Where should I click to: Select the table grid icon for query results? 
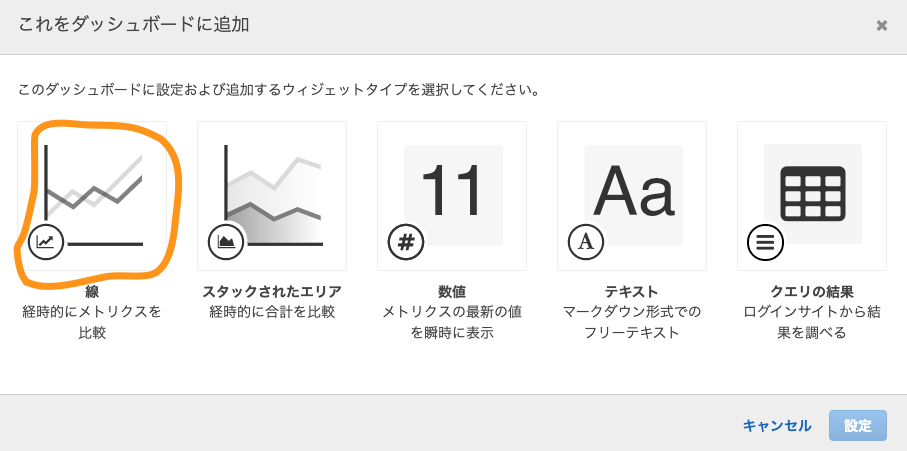tap(813, 194)
